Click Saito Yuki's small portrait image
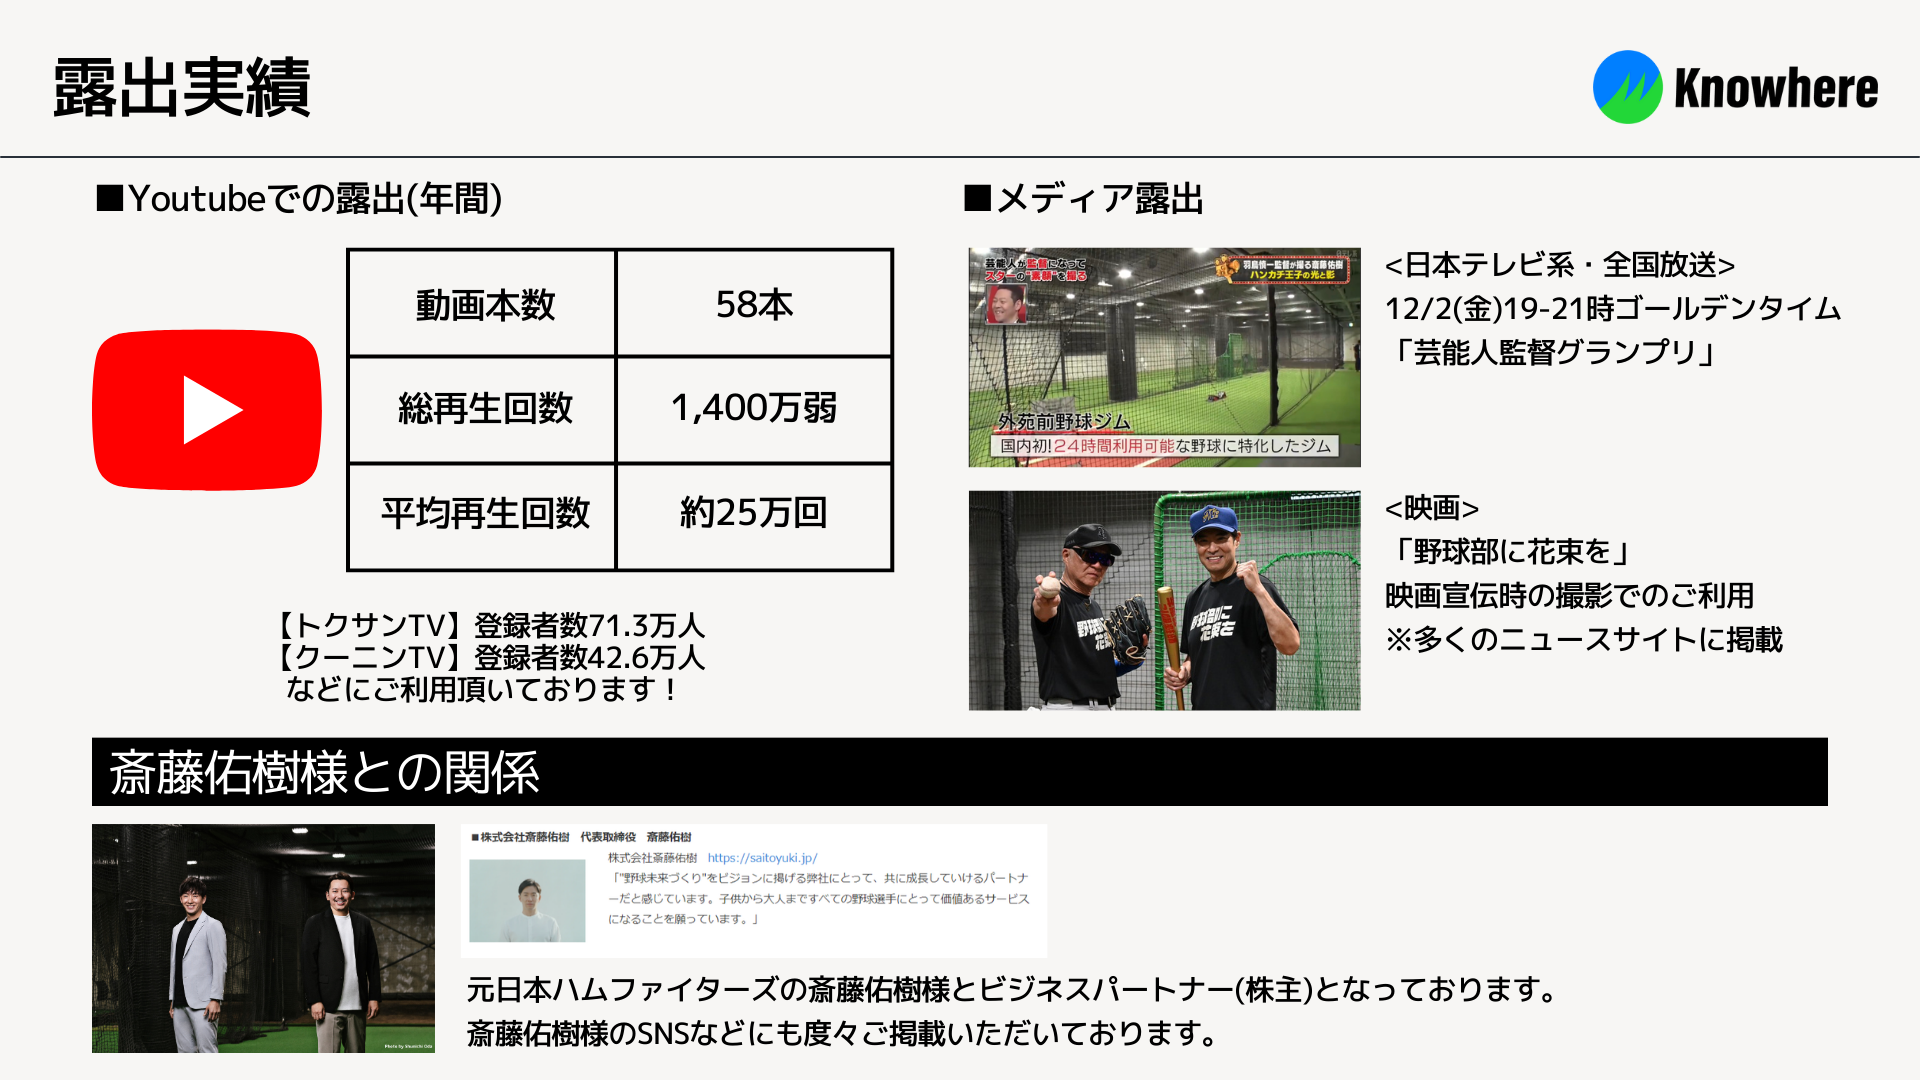 (527, 900)
